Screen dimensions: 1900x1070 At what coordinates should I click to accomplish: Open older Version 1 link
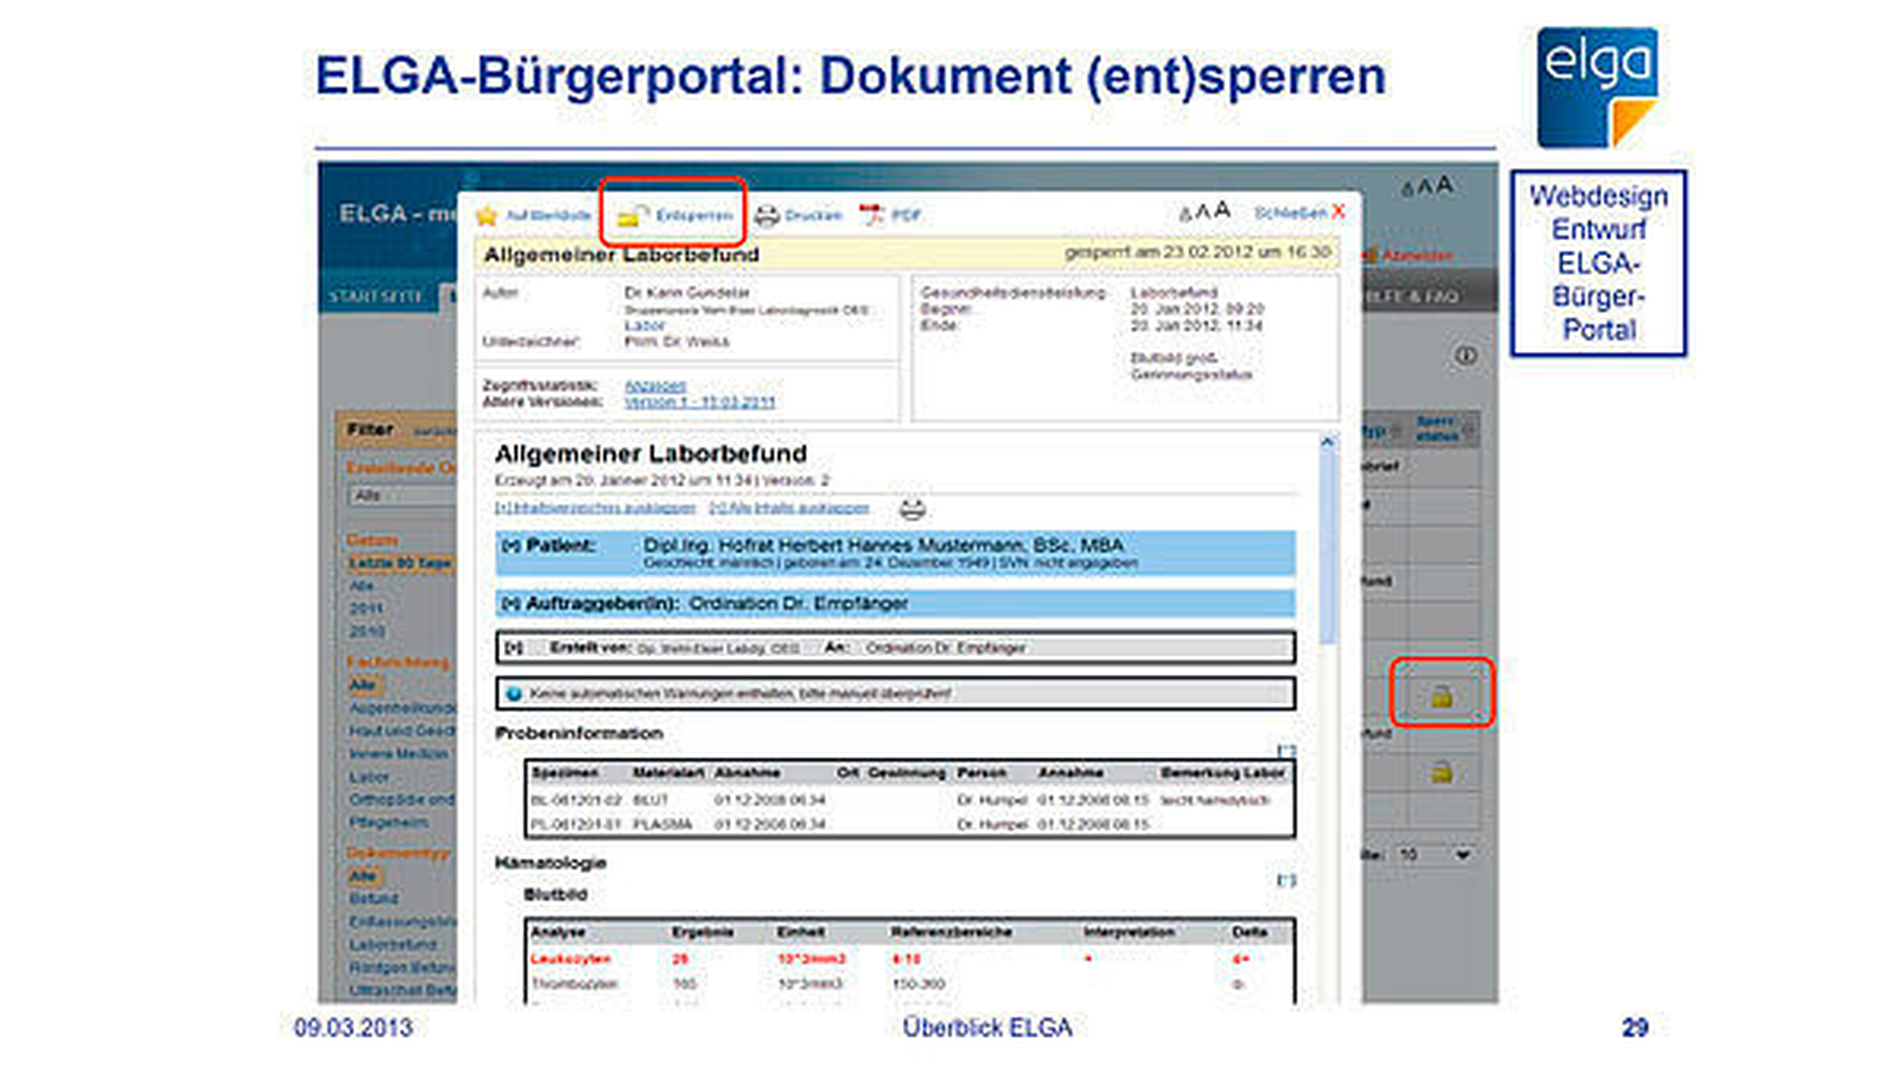click(x=700, y=402)
